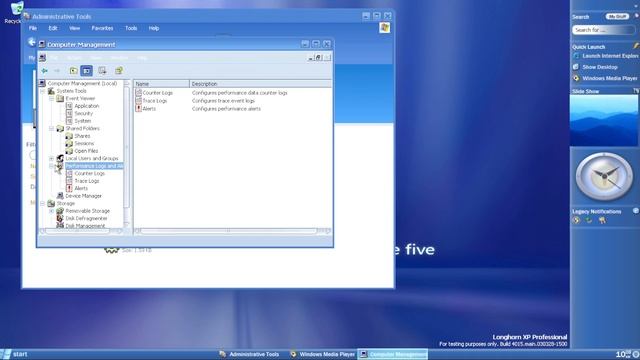
Task: Launch Internet Explorer from Quick Launch
Action: tap(606, 56)
